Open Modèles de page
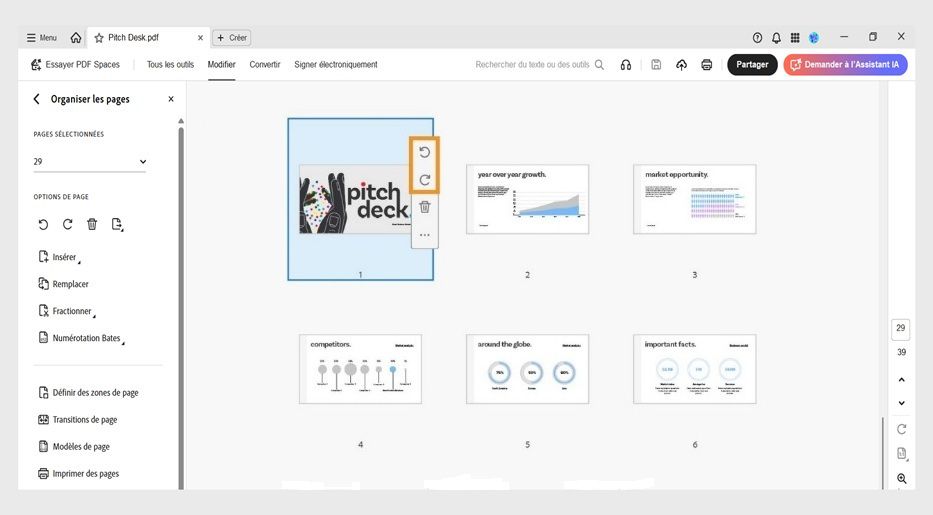This screenshot has width=933, height=515. pos(74,446)
